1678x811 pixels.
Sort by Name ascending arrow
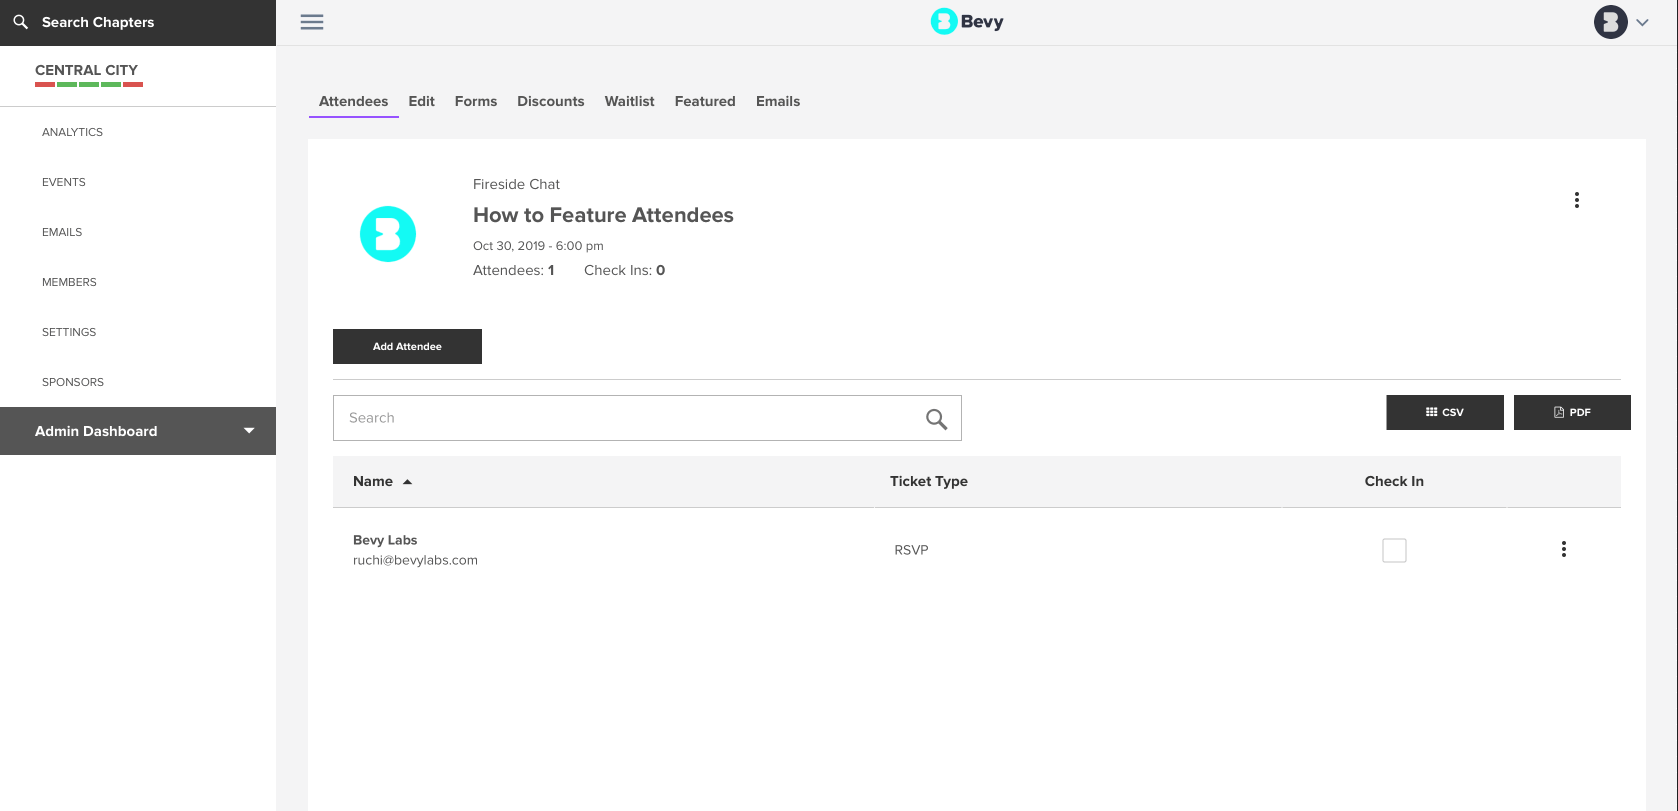(x=407, y=482)
